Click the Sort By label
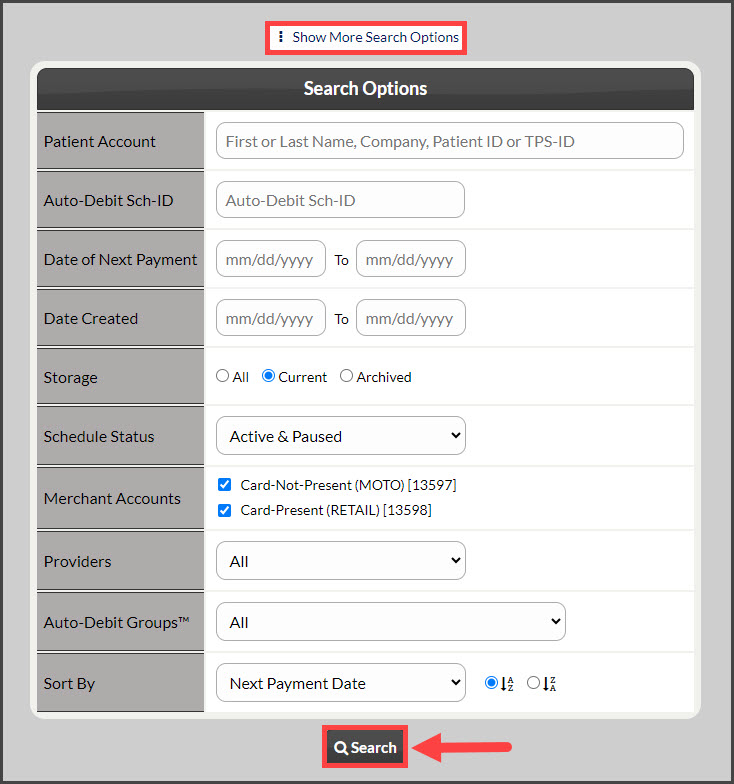This screenshot has height=784, width=734. [x=70, y=684]
